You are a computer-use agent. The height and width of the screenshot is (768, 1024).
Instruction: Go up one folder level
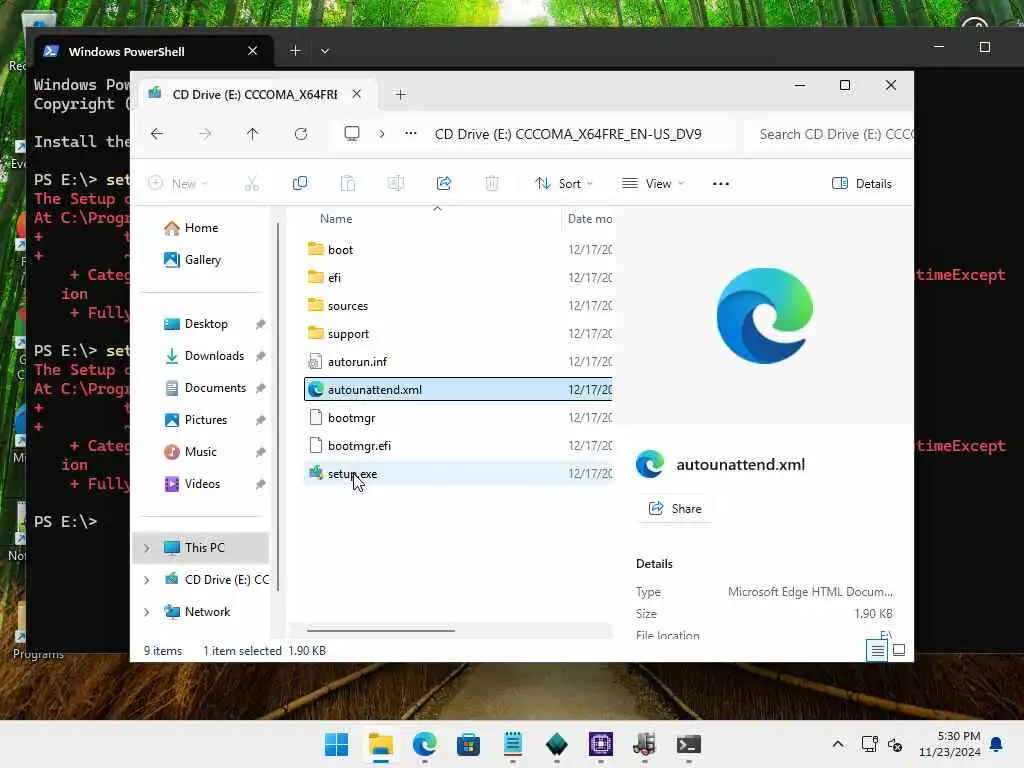[253, 134]
